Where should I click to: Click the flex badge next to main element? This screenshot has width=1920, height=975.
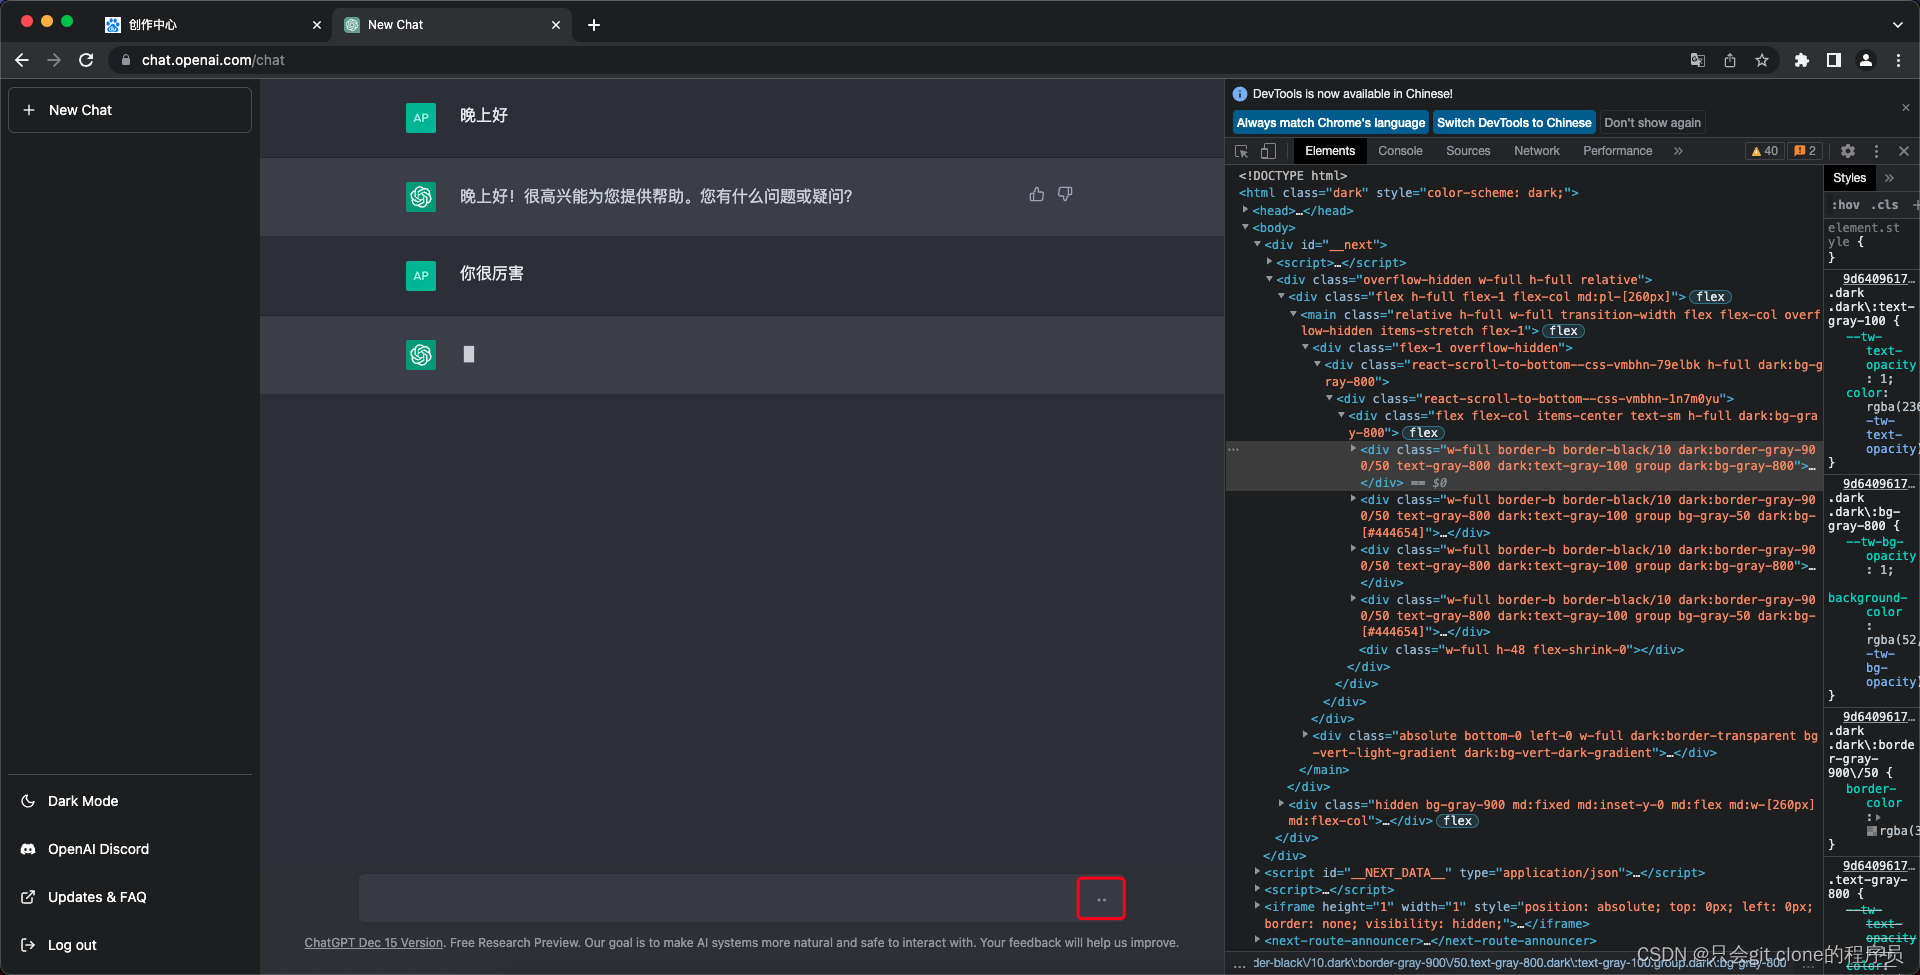1563,331
